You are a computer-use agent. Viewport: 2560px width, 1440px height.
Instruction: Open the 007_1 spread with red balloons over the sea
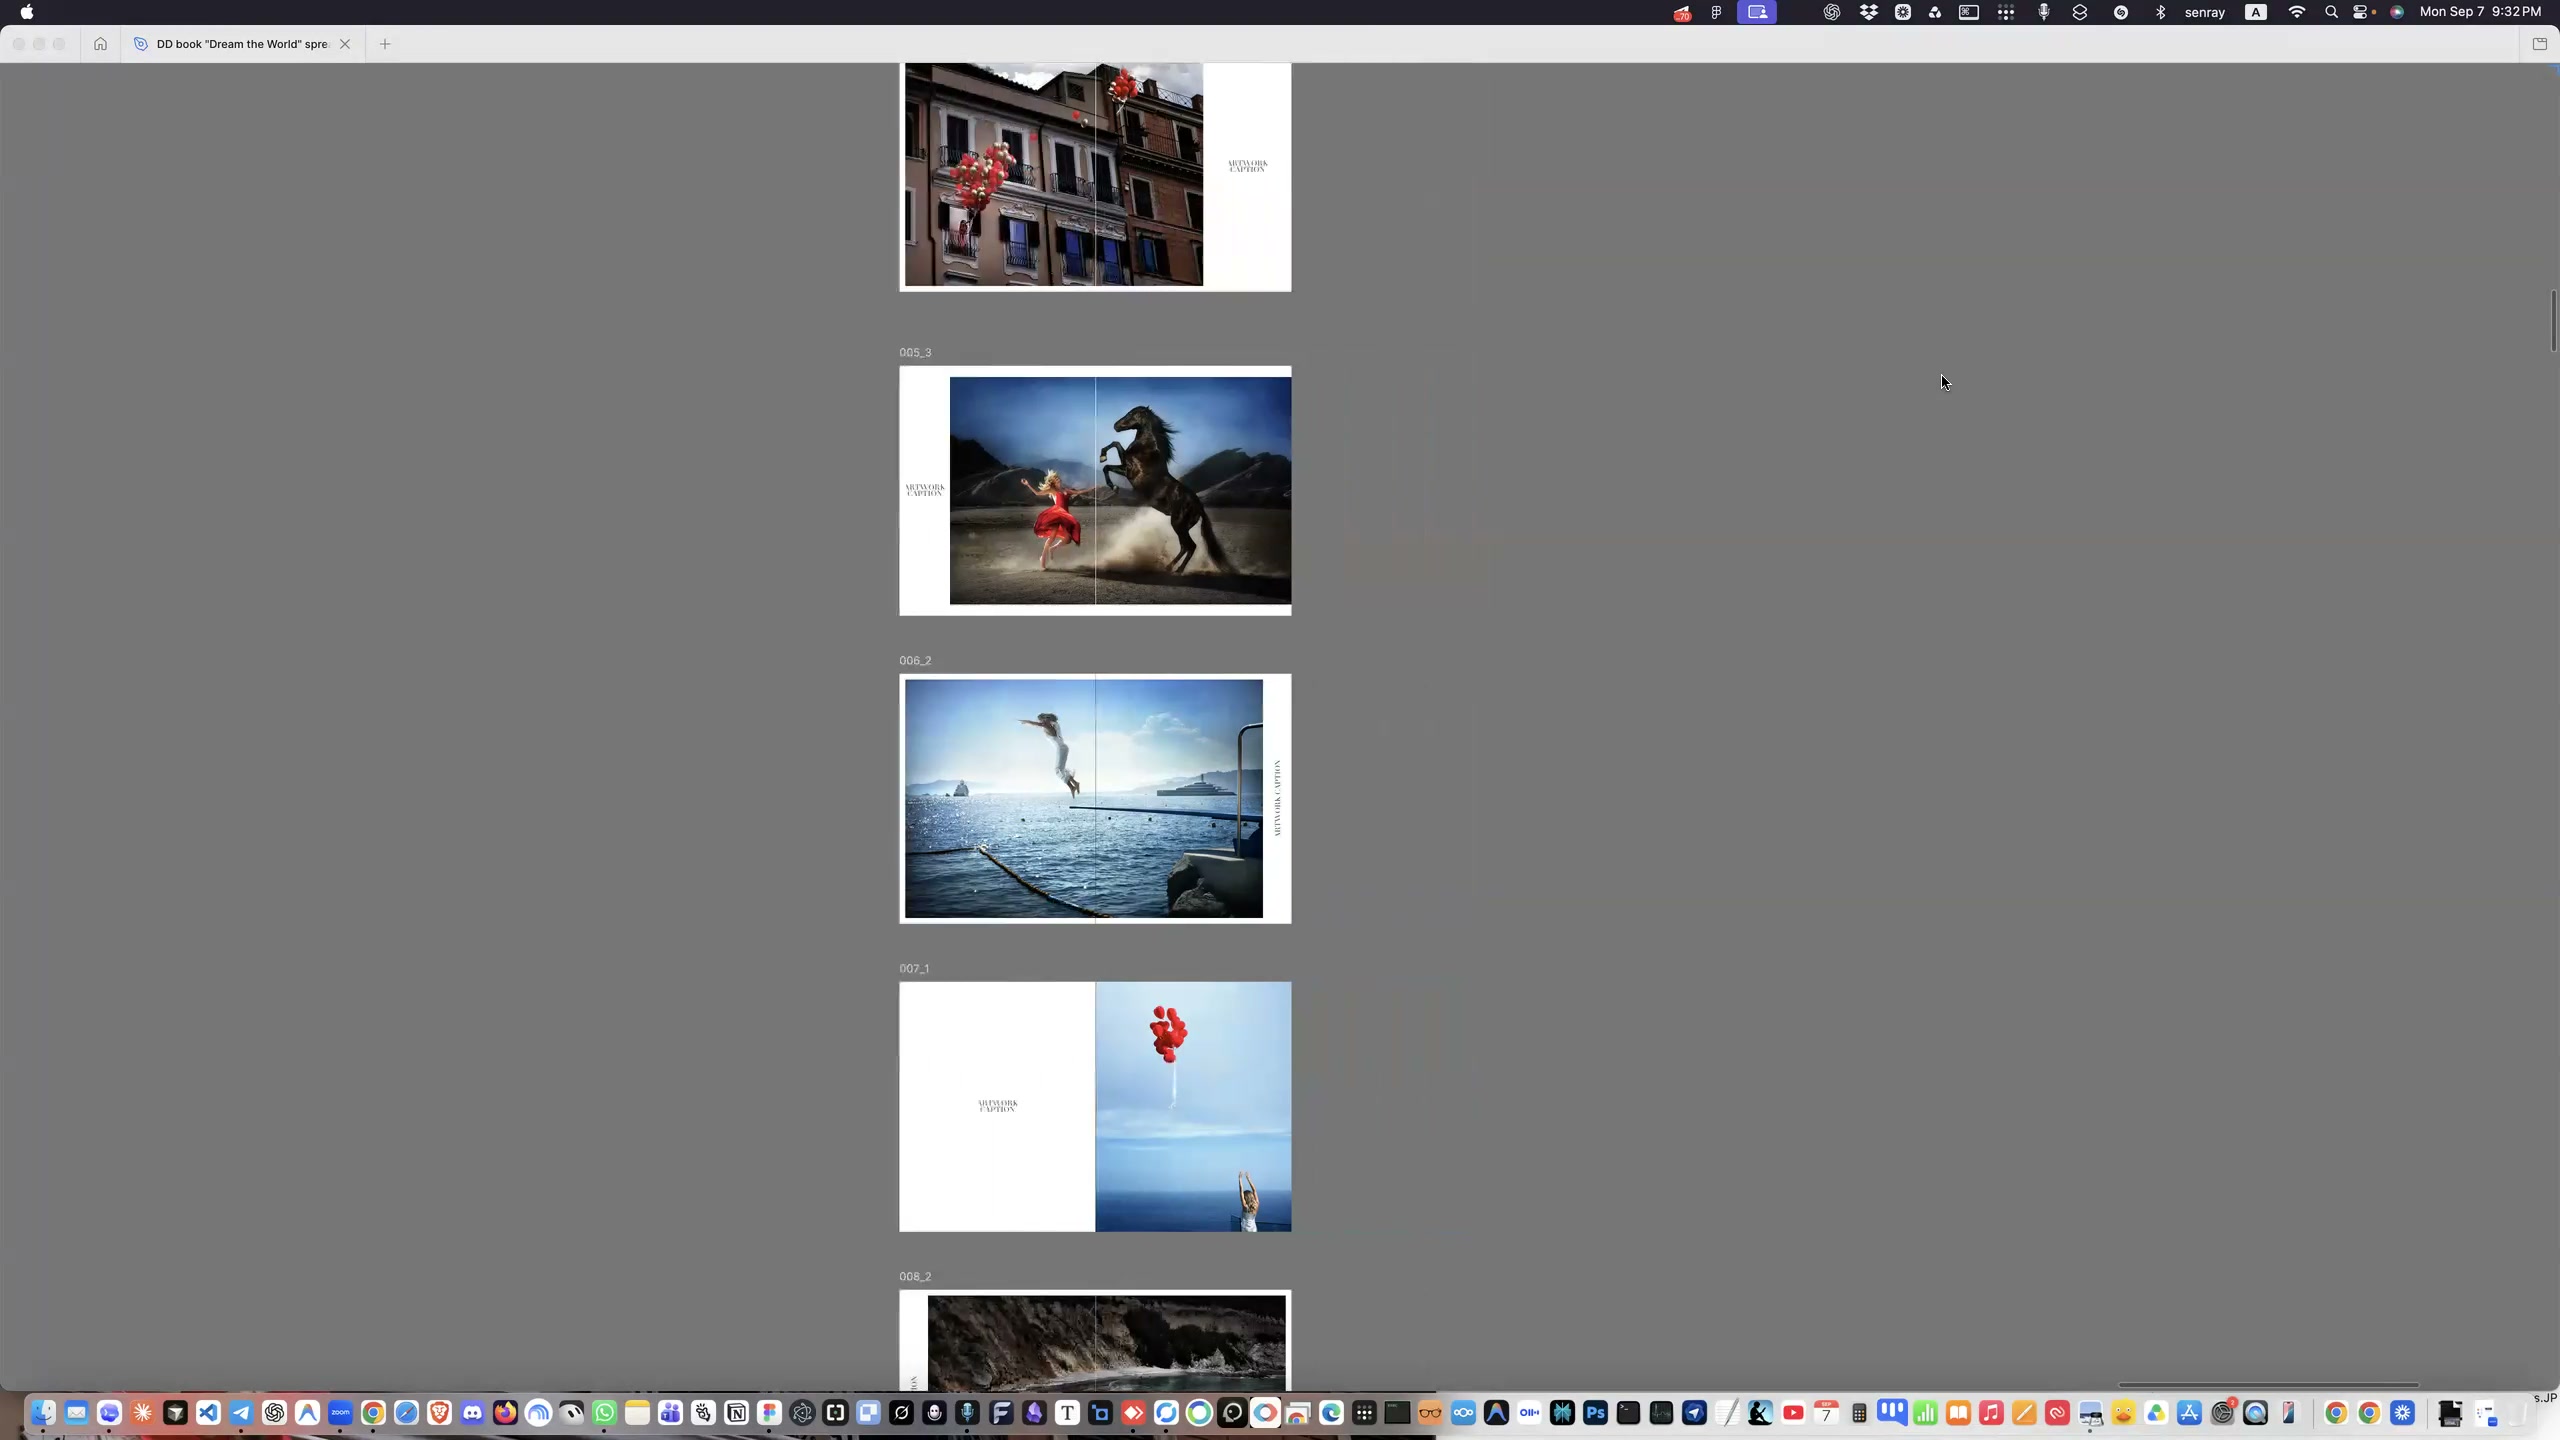[1095, 1107]
